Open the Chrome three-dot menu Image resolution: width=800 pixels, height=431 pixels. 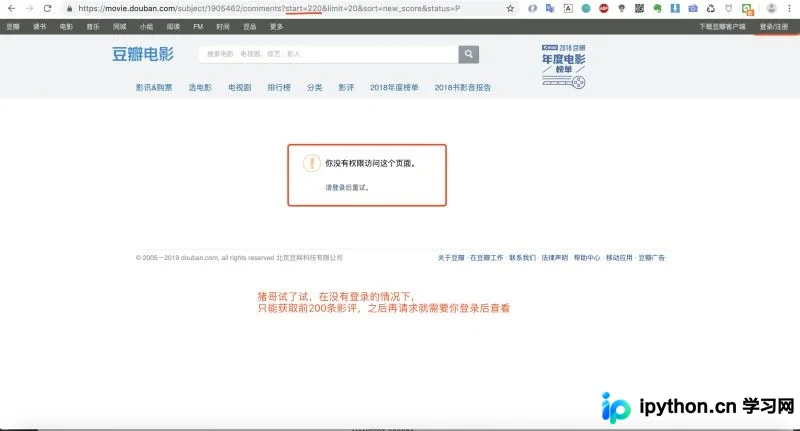[x=789, y=9]
